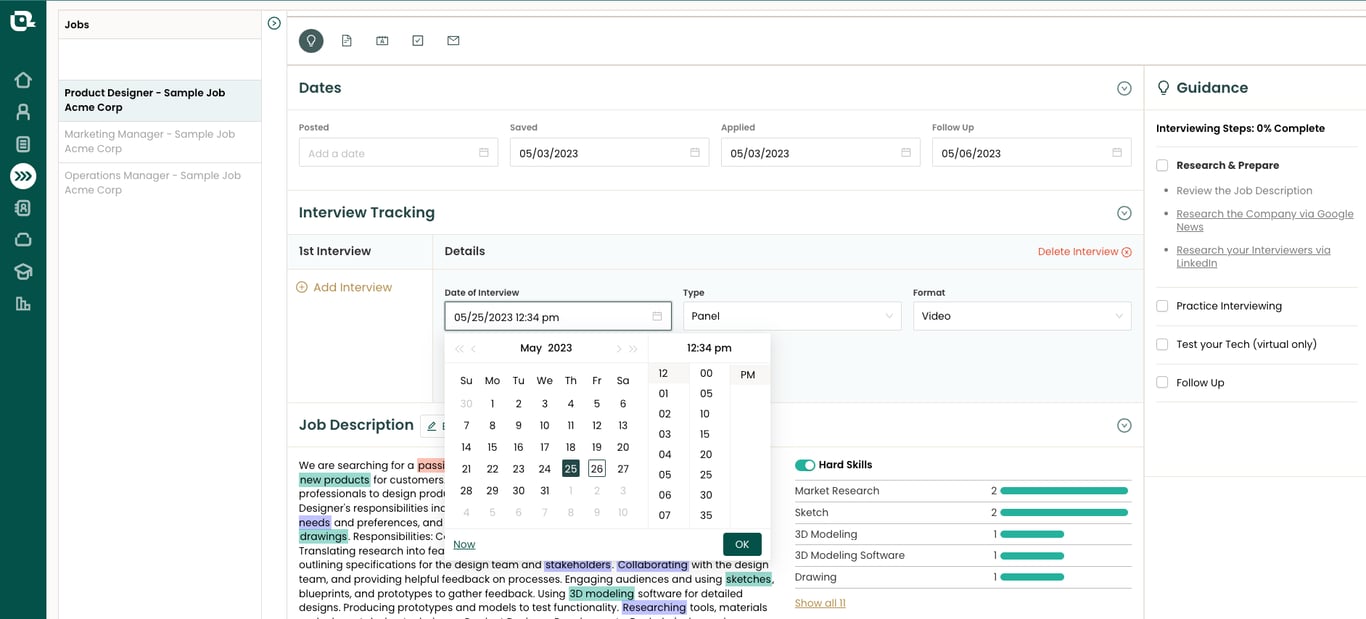The height and width of the screenshot is (619, 1366).
Task: Collapse the Job Description section chevron
Action: point(1124,426)
